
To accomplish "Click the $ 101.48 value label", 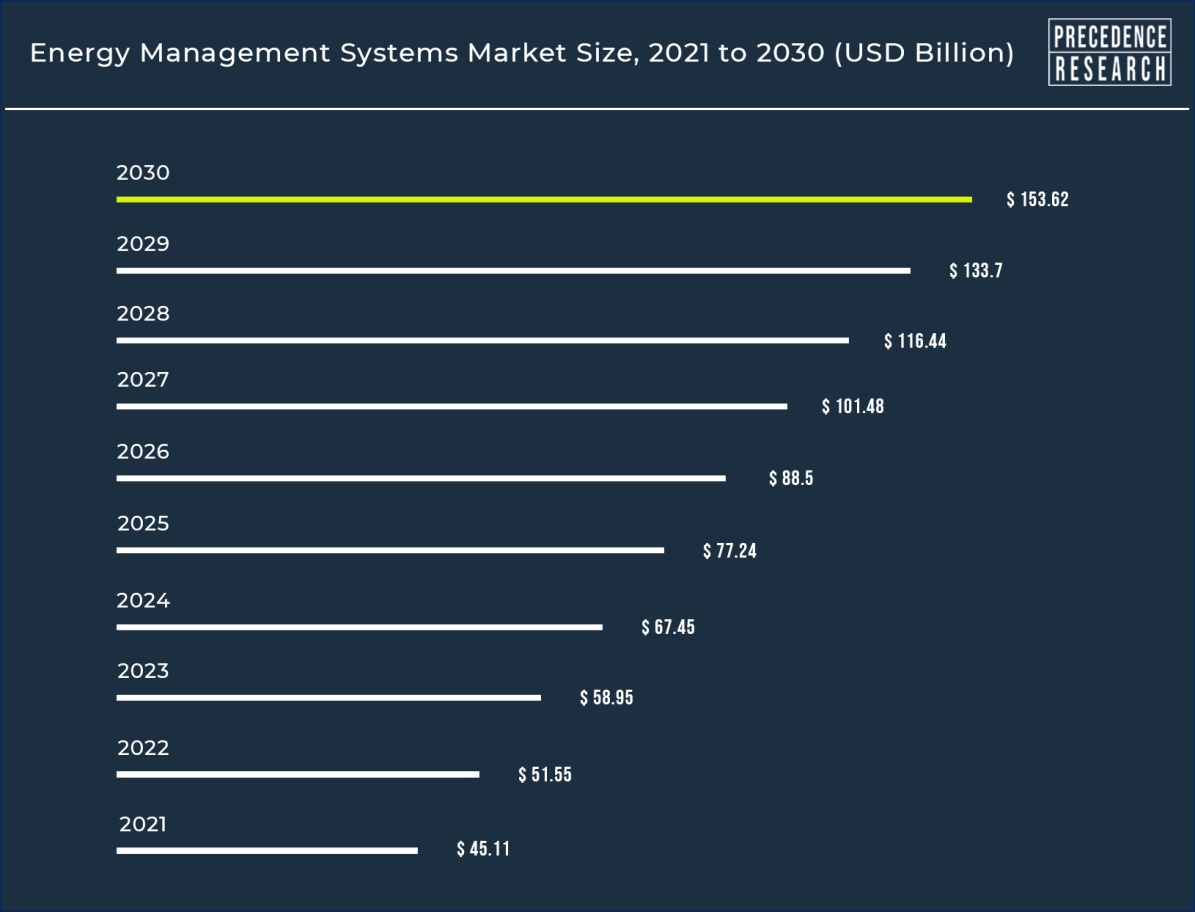I will tap(853, 407).
